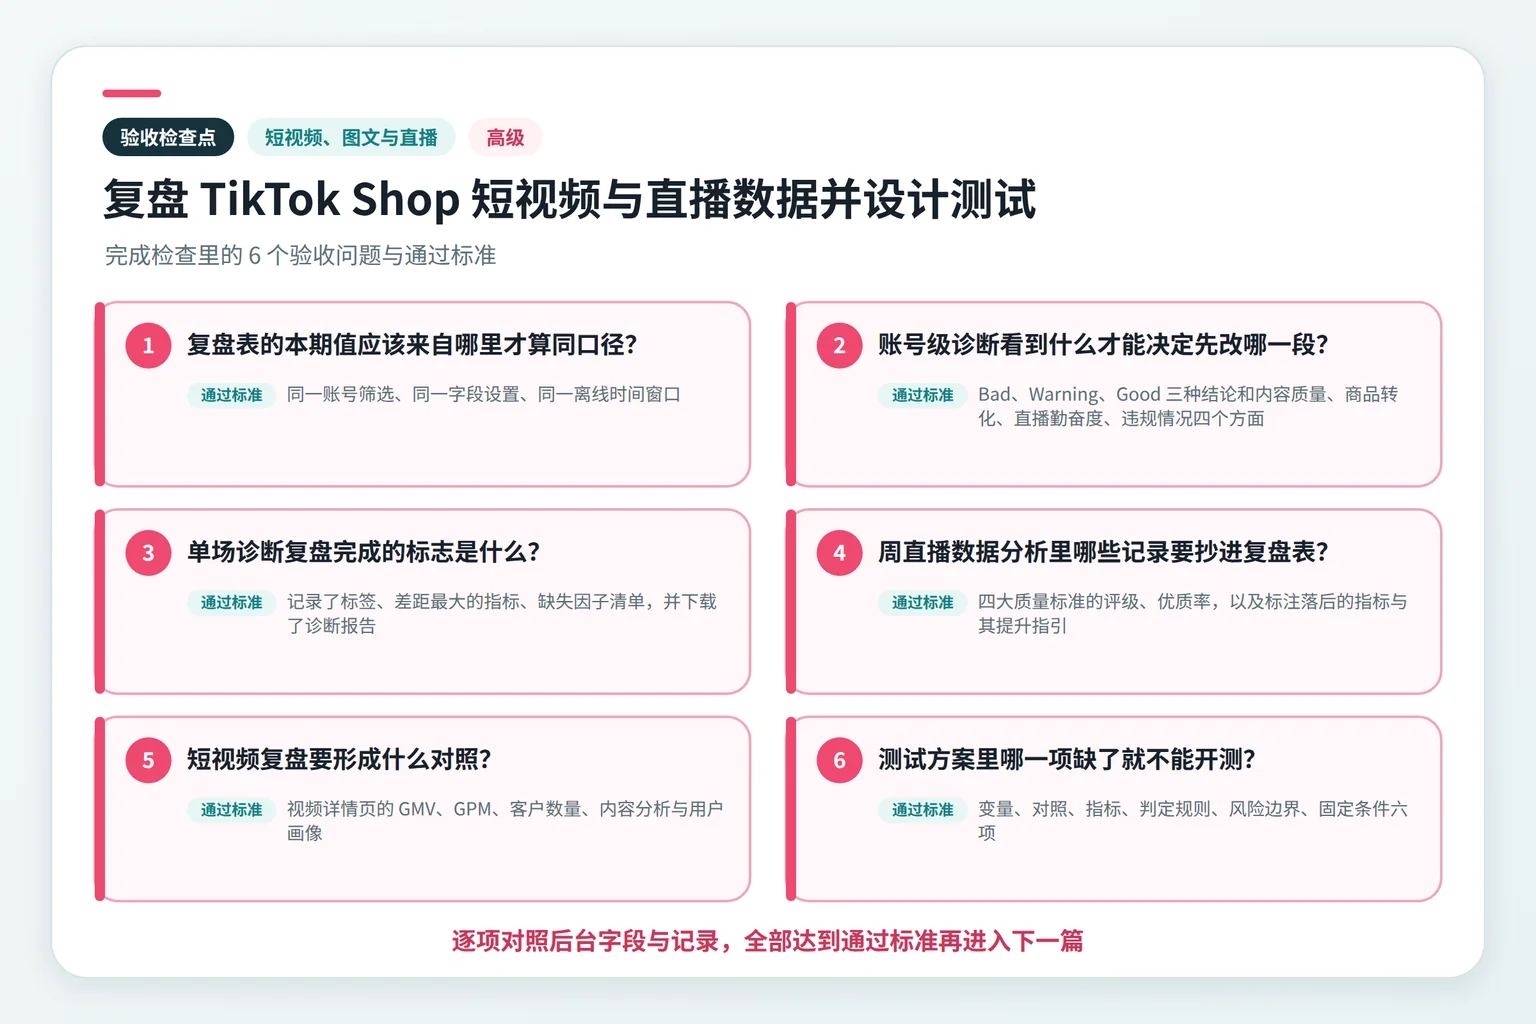The image size is (1536, 1024).
Task: Click answer text 视频详情页的 GMV、GPM
Action: [505, 821]
